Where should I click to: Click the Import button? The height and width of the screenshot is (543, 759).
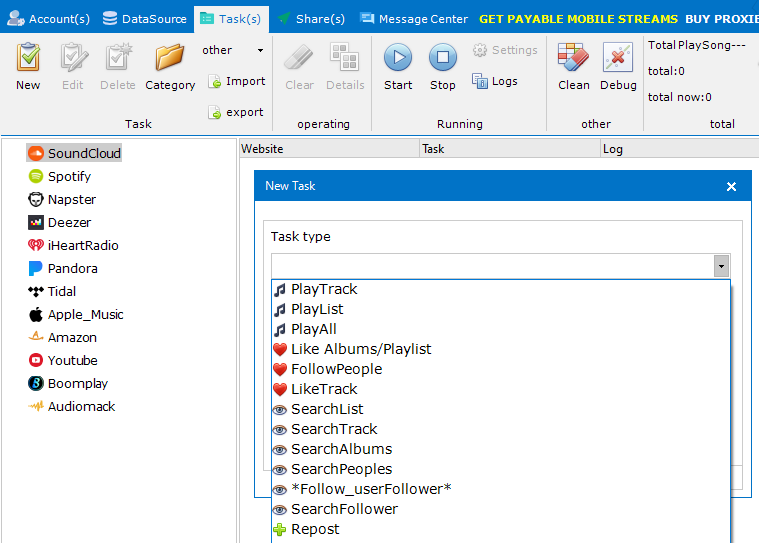237,81
